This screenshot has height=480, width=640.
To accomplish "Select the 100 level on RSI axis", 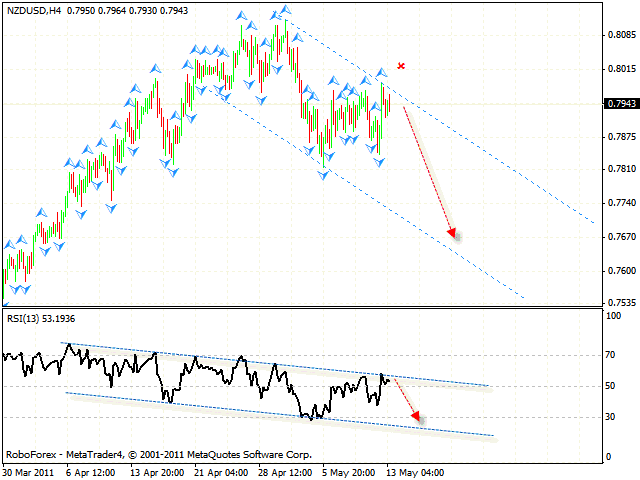I will (x=615, y=316).
